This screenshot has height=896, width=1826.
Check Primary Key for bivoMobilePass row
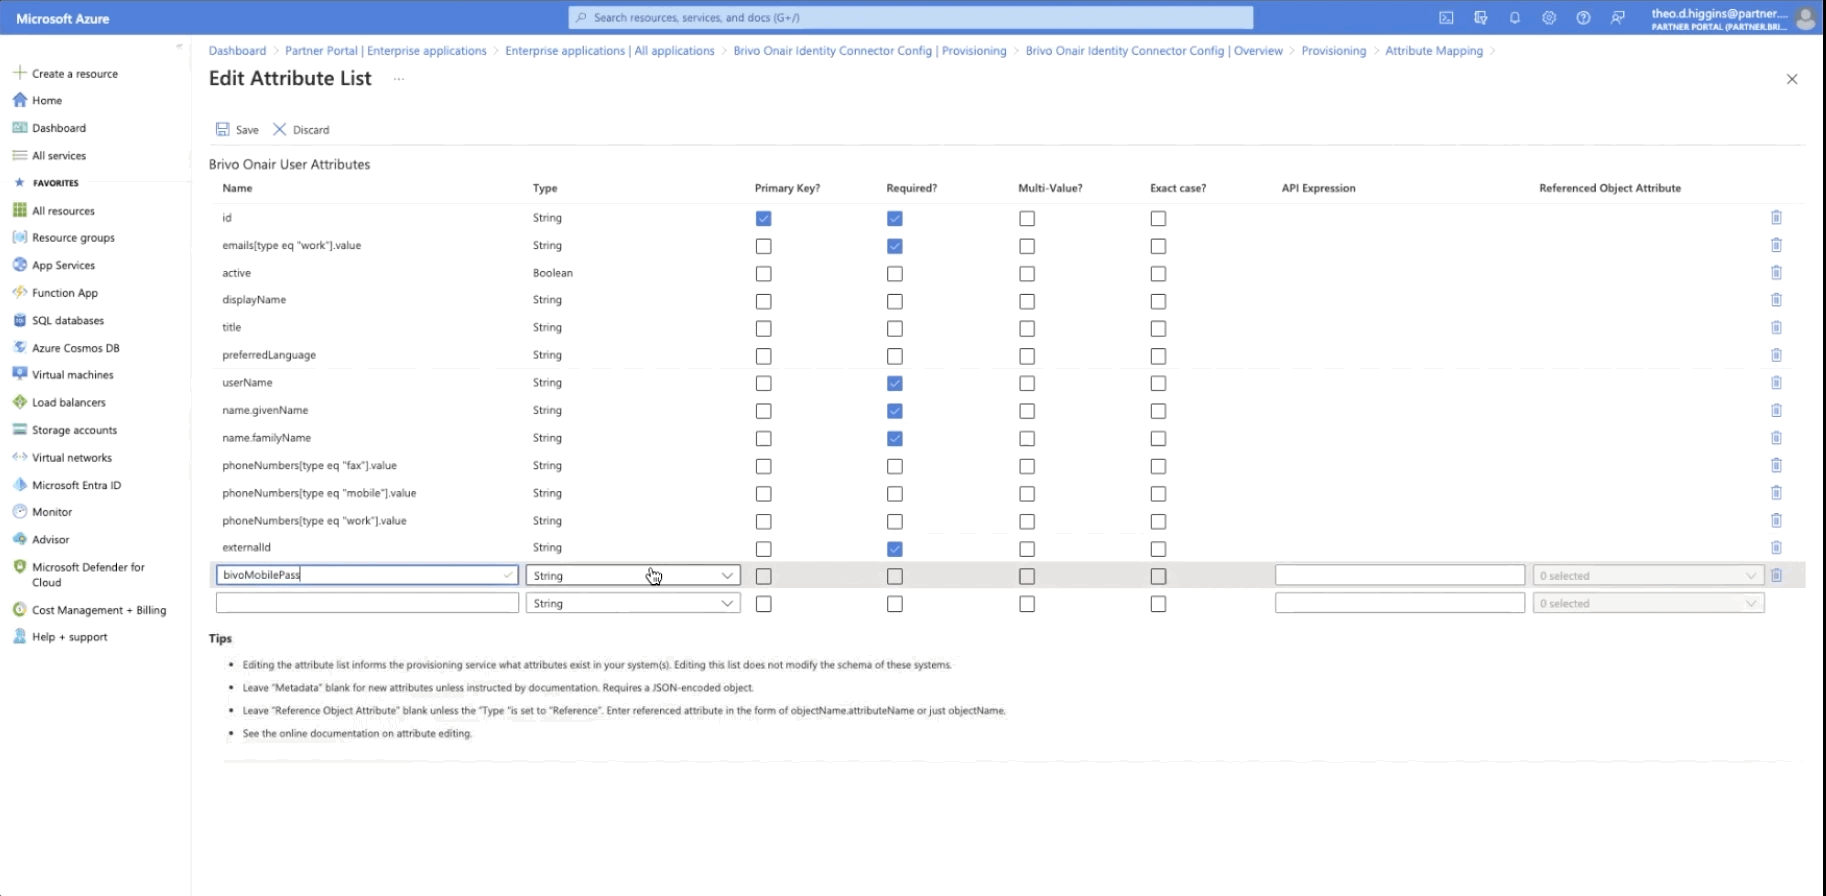click(x=764, y=576)
